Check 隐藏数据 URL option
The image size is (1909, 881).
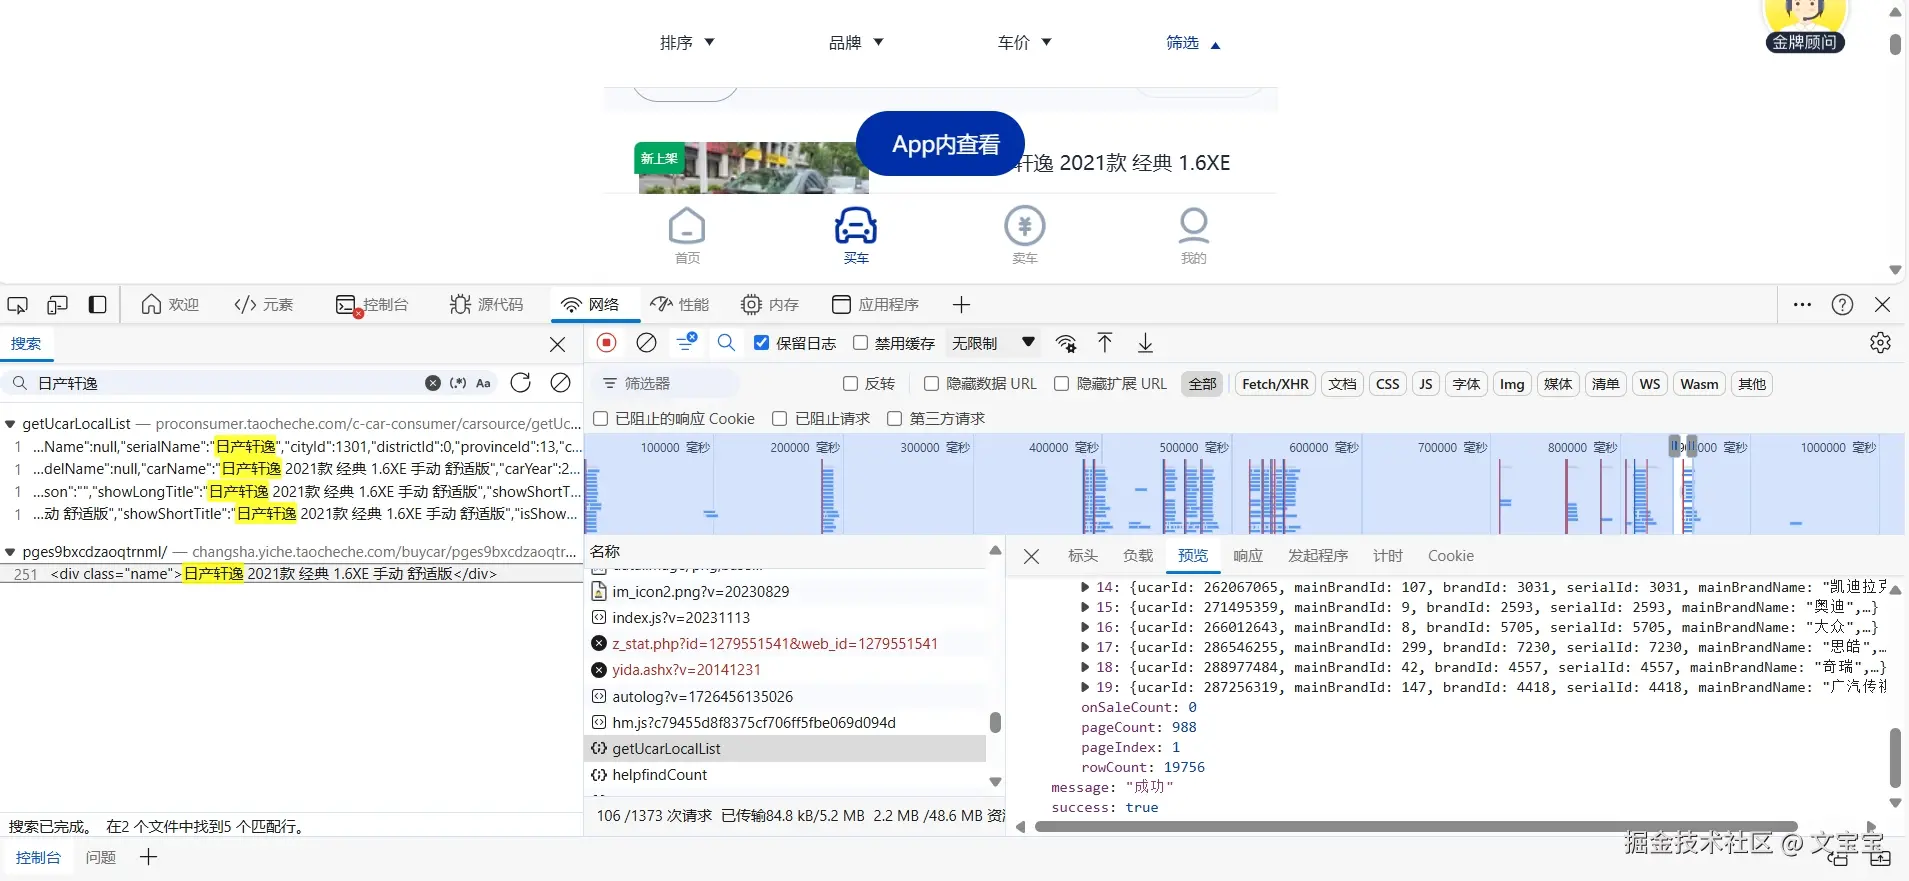pos(931,384)
